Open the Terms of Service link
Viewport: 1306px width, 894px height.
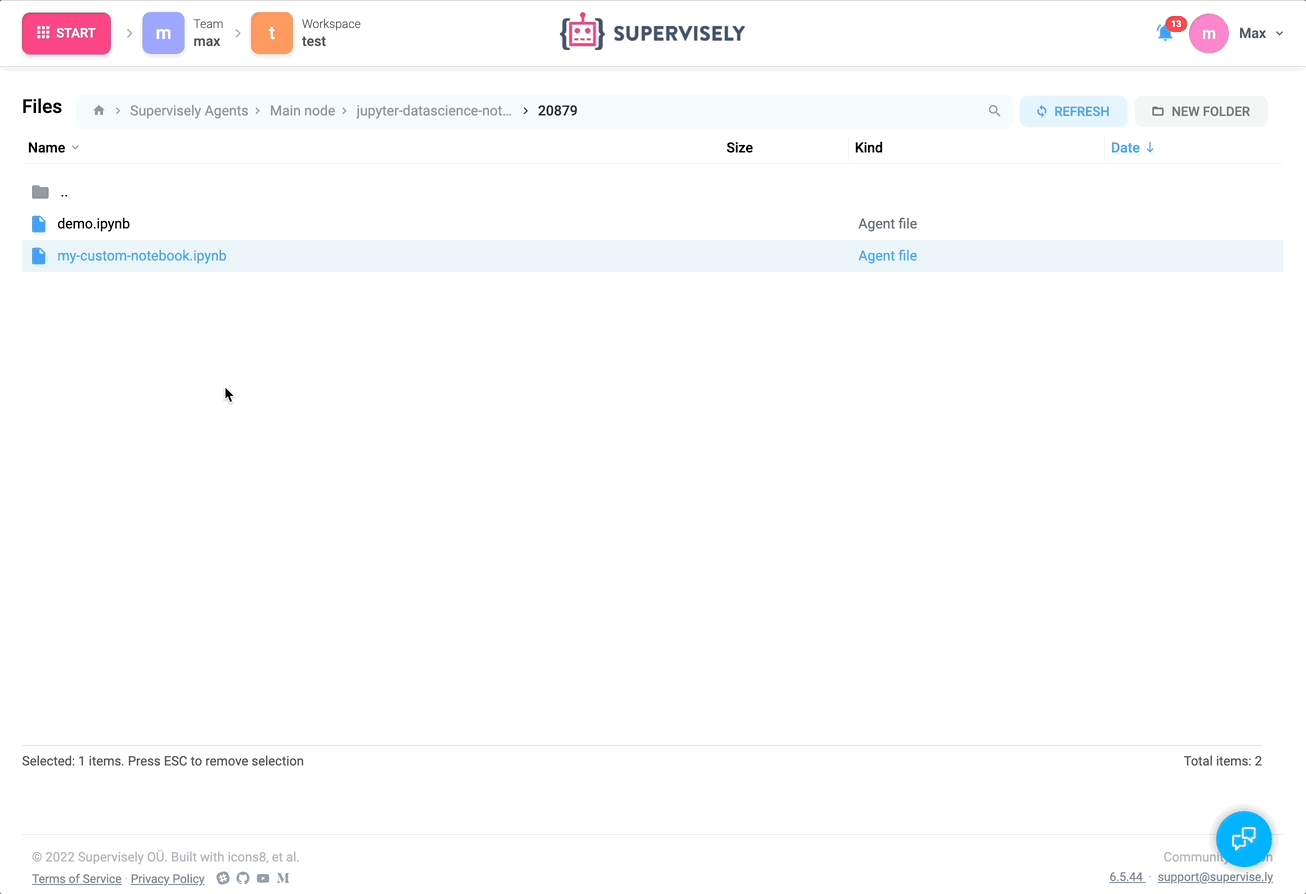(x=76, y=878)
